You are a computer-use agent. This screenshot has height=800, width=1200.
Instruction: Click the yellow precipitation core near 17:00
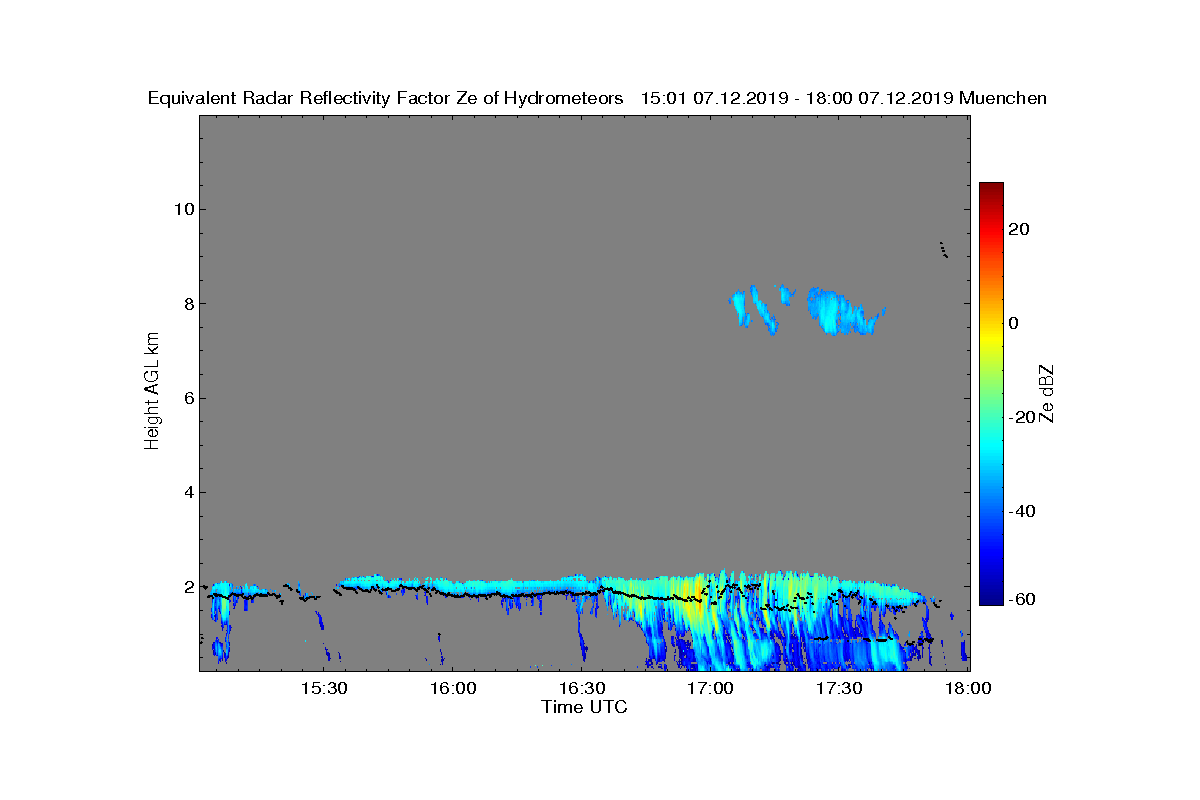click(693, 600)
